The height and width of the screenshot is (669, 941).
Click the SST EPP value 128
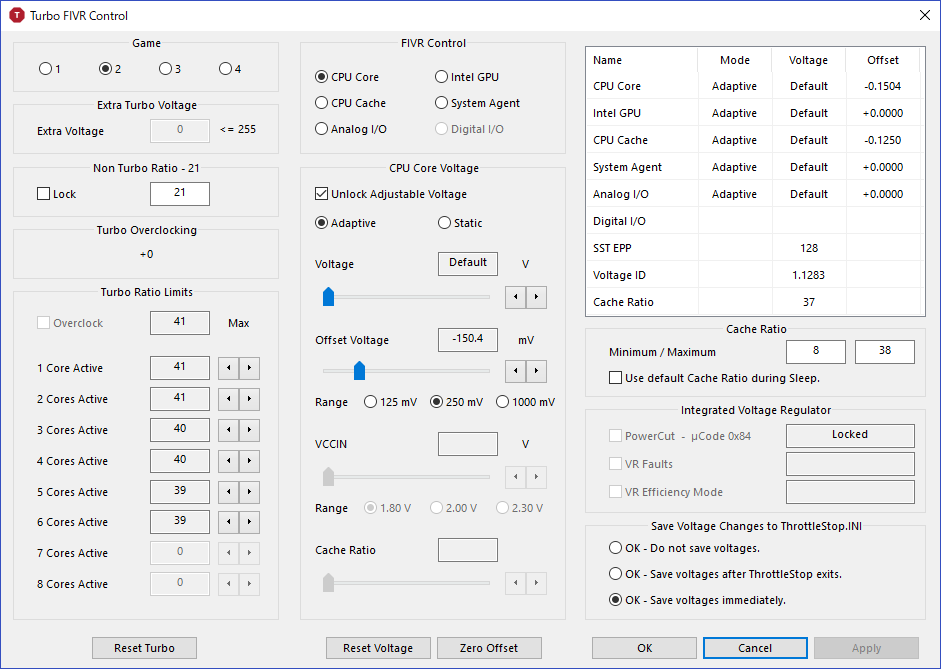point(808,248)
